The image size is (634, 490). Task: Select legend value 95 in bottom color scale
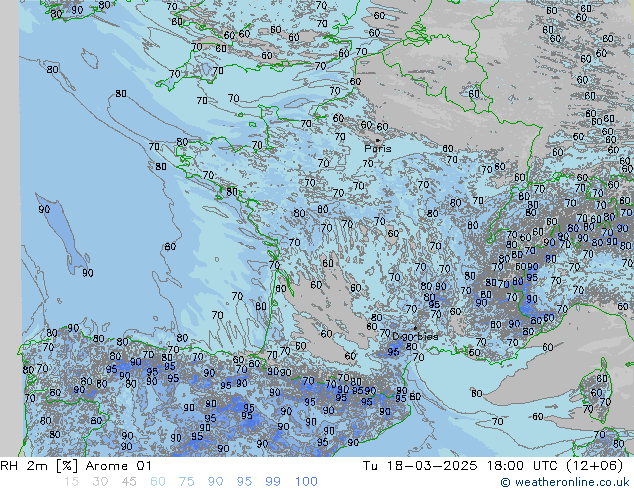click(244, 482)
